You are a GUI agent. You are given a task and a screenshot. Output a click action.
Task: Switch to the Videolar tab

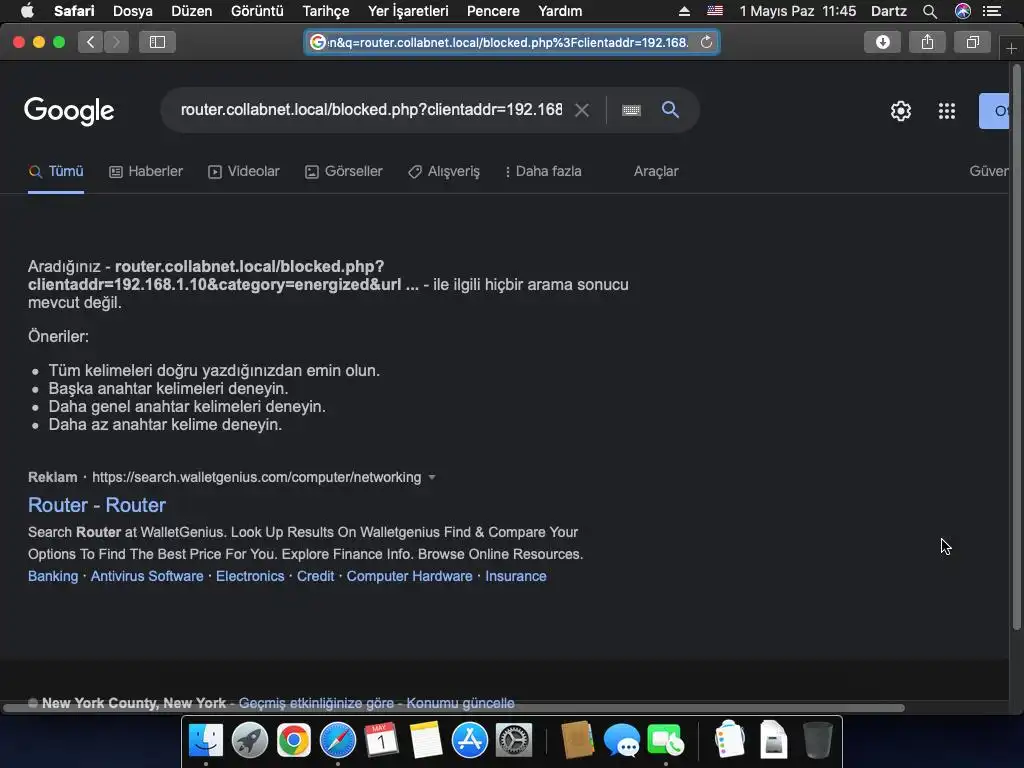244,172
